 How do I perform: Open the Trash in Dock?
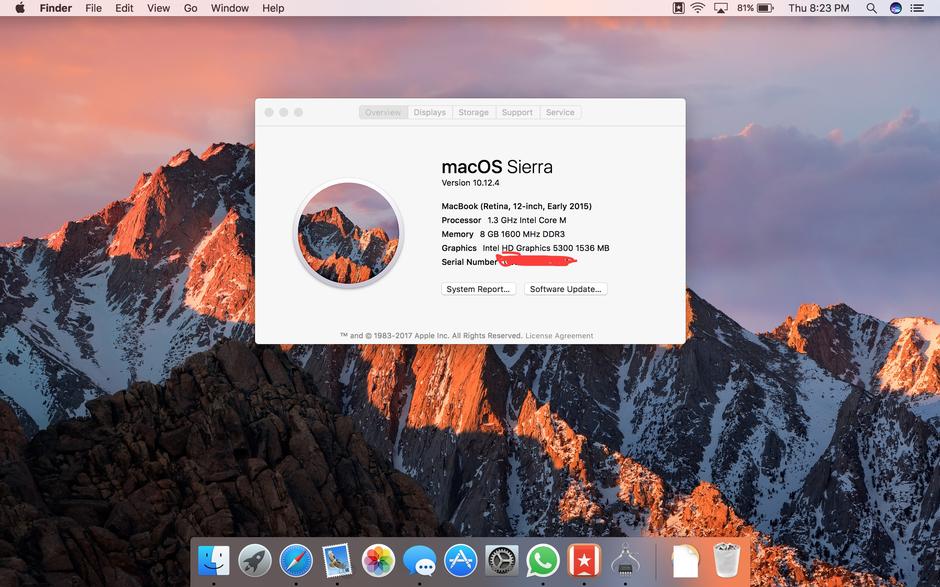tap(727, 561)
